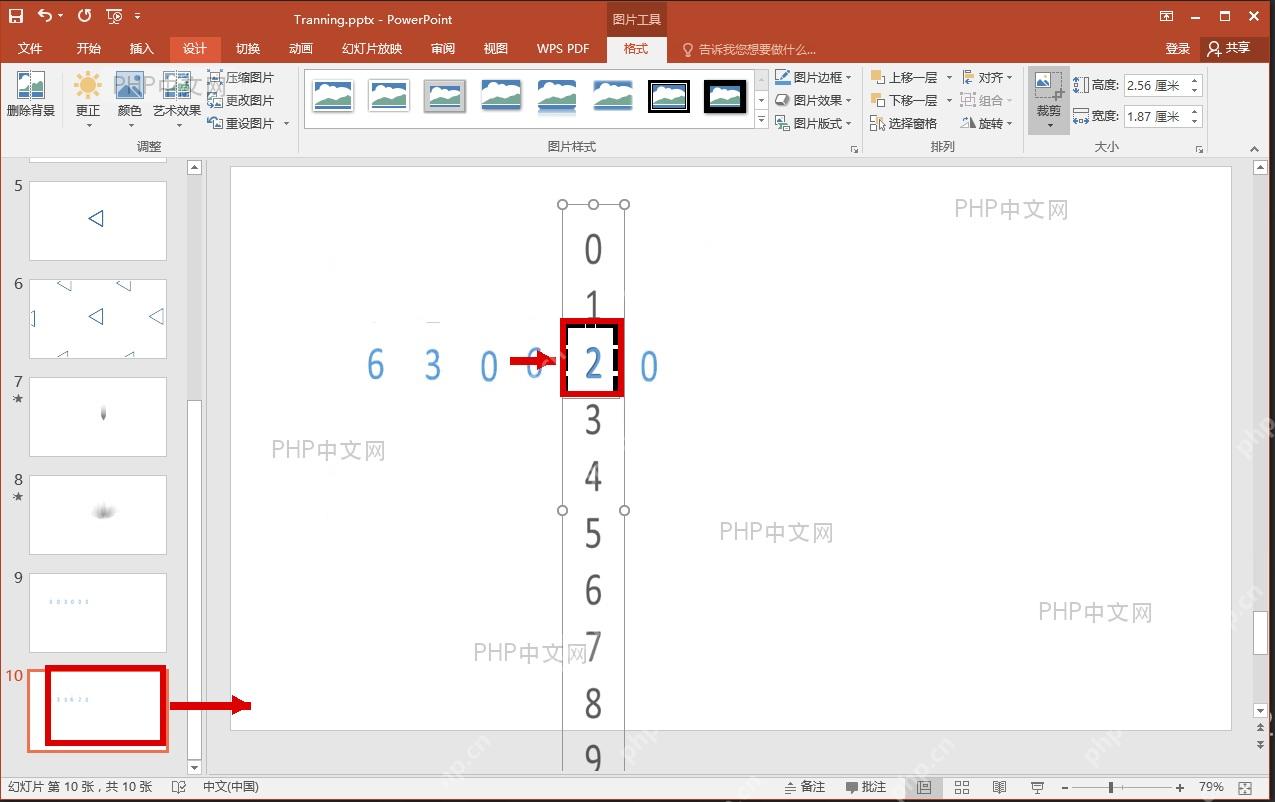This screenshot has height=802, width=1275.
Task: Open the 大小 group dialog launcher
Action: [1199, 149]
